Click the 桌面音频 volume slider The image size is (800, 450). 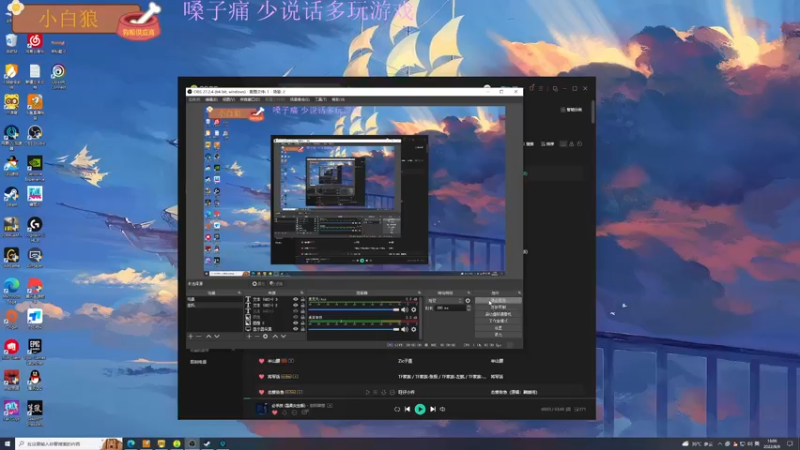click(x=354, y=330)
